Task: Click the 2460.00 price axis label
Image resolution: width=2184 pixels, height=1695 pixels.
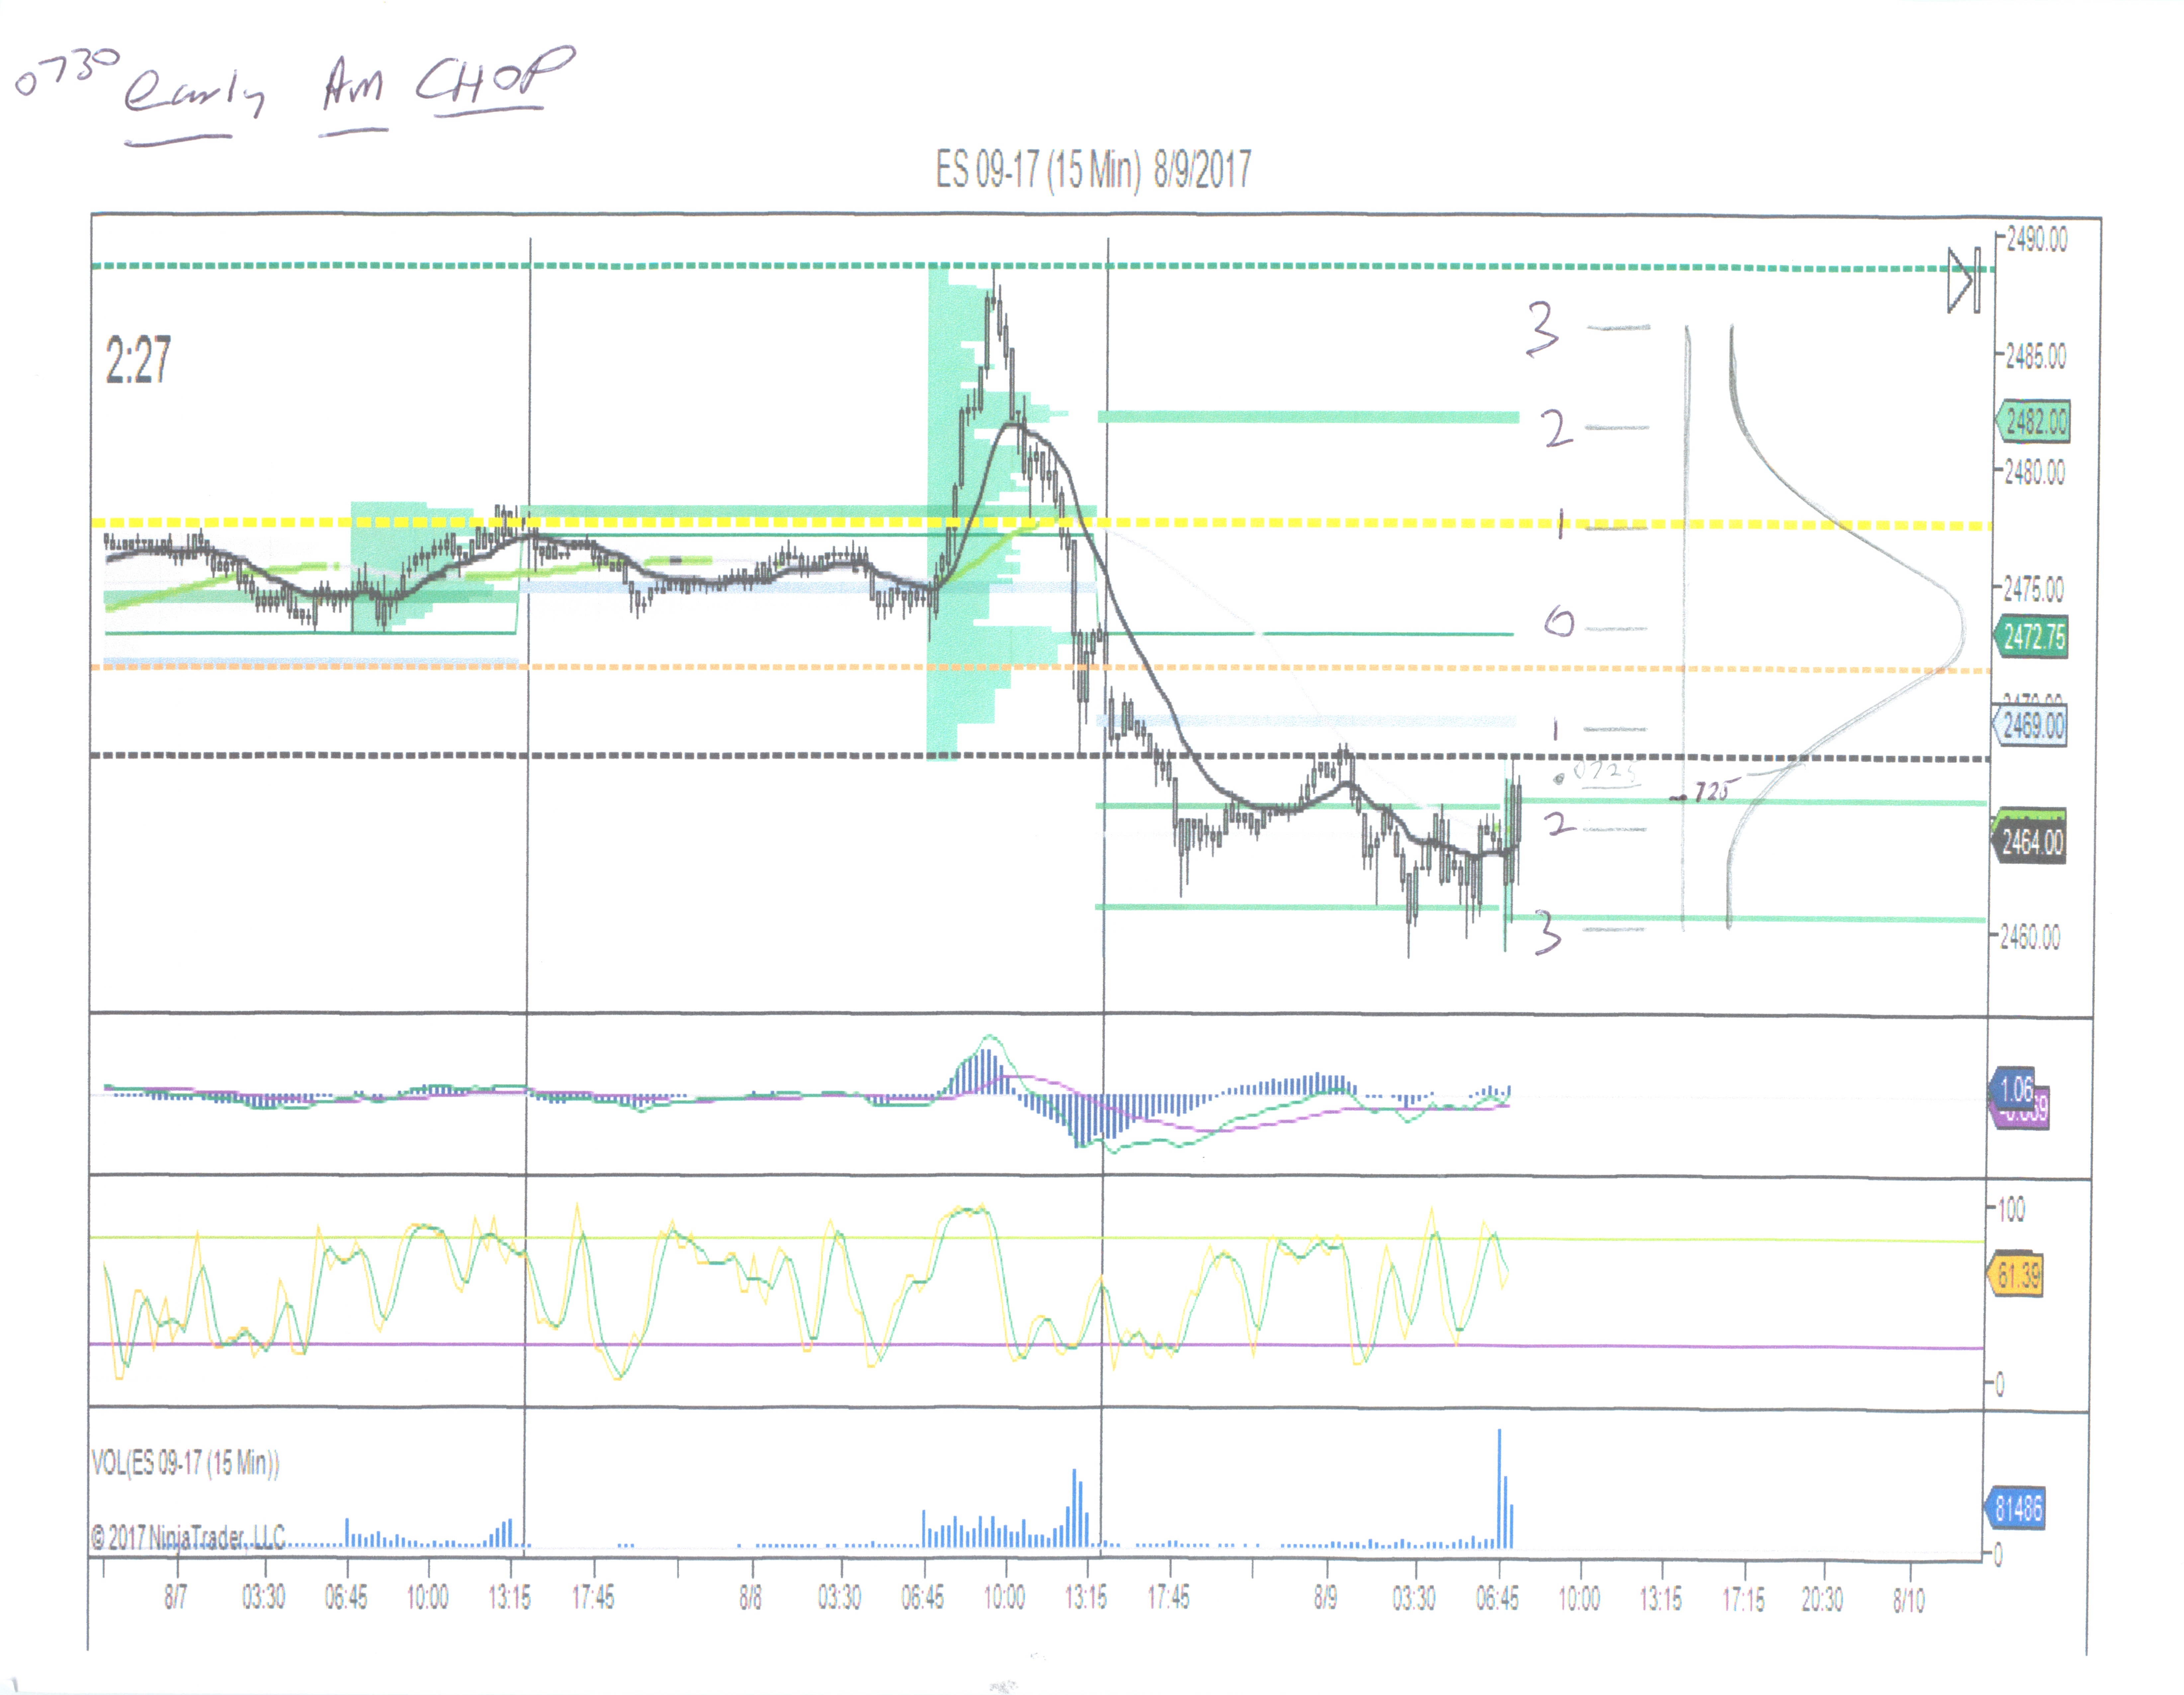Action: [x=2030, y=937]
